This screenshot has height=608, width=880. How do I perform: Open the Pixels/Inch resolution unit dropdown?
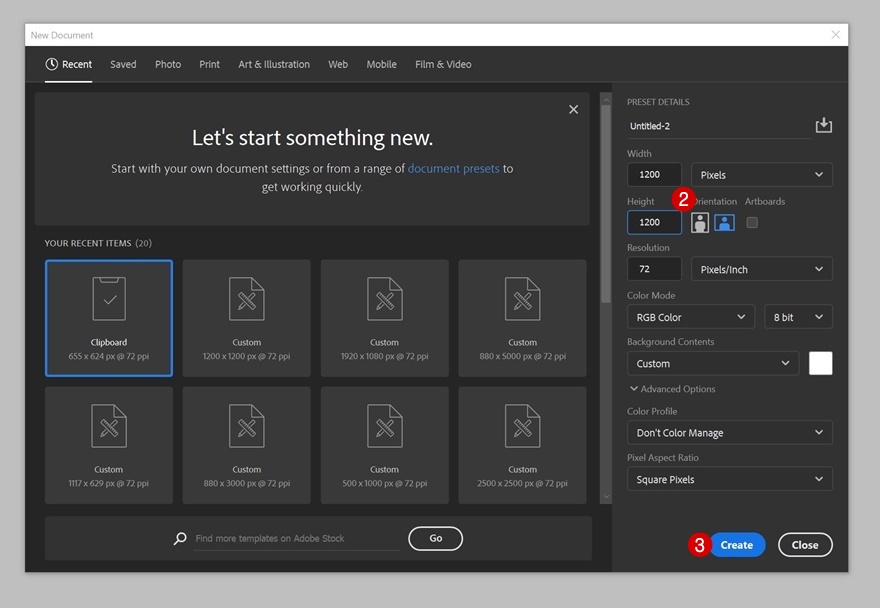point(762,269)
